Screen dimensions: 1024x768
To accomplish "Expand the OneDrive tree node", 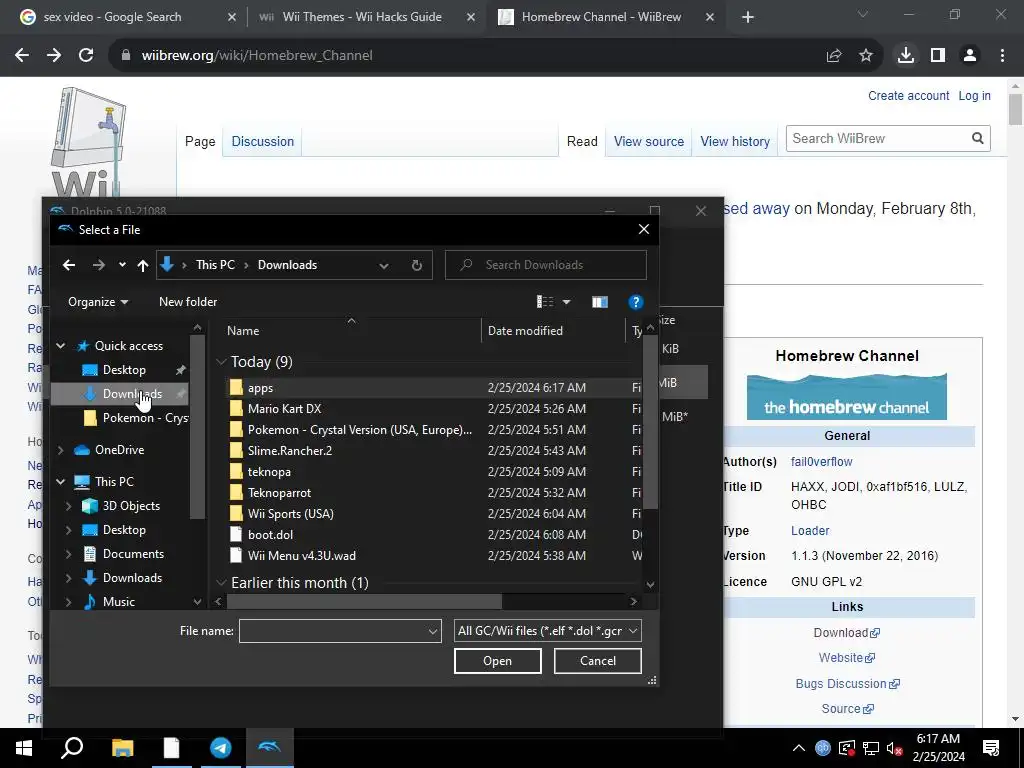I will click(x=61, y=450).
